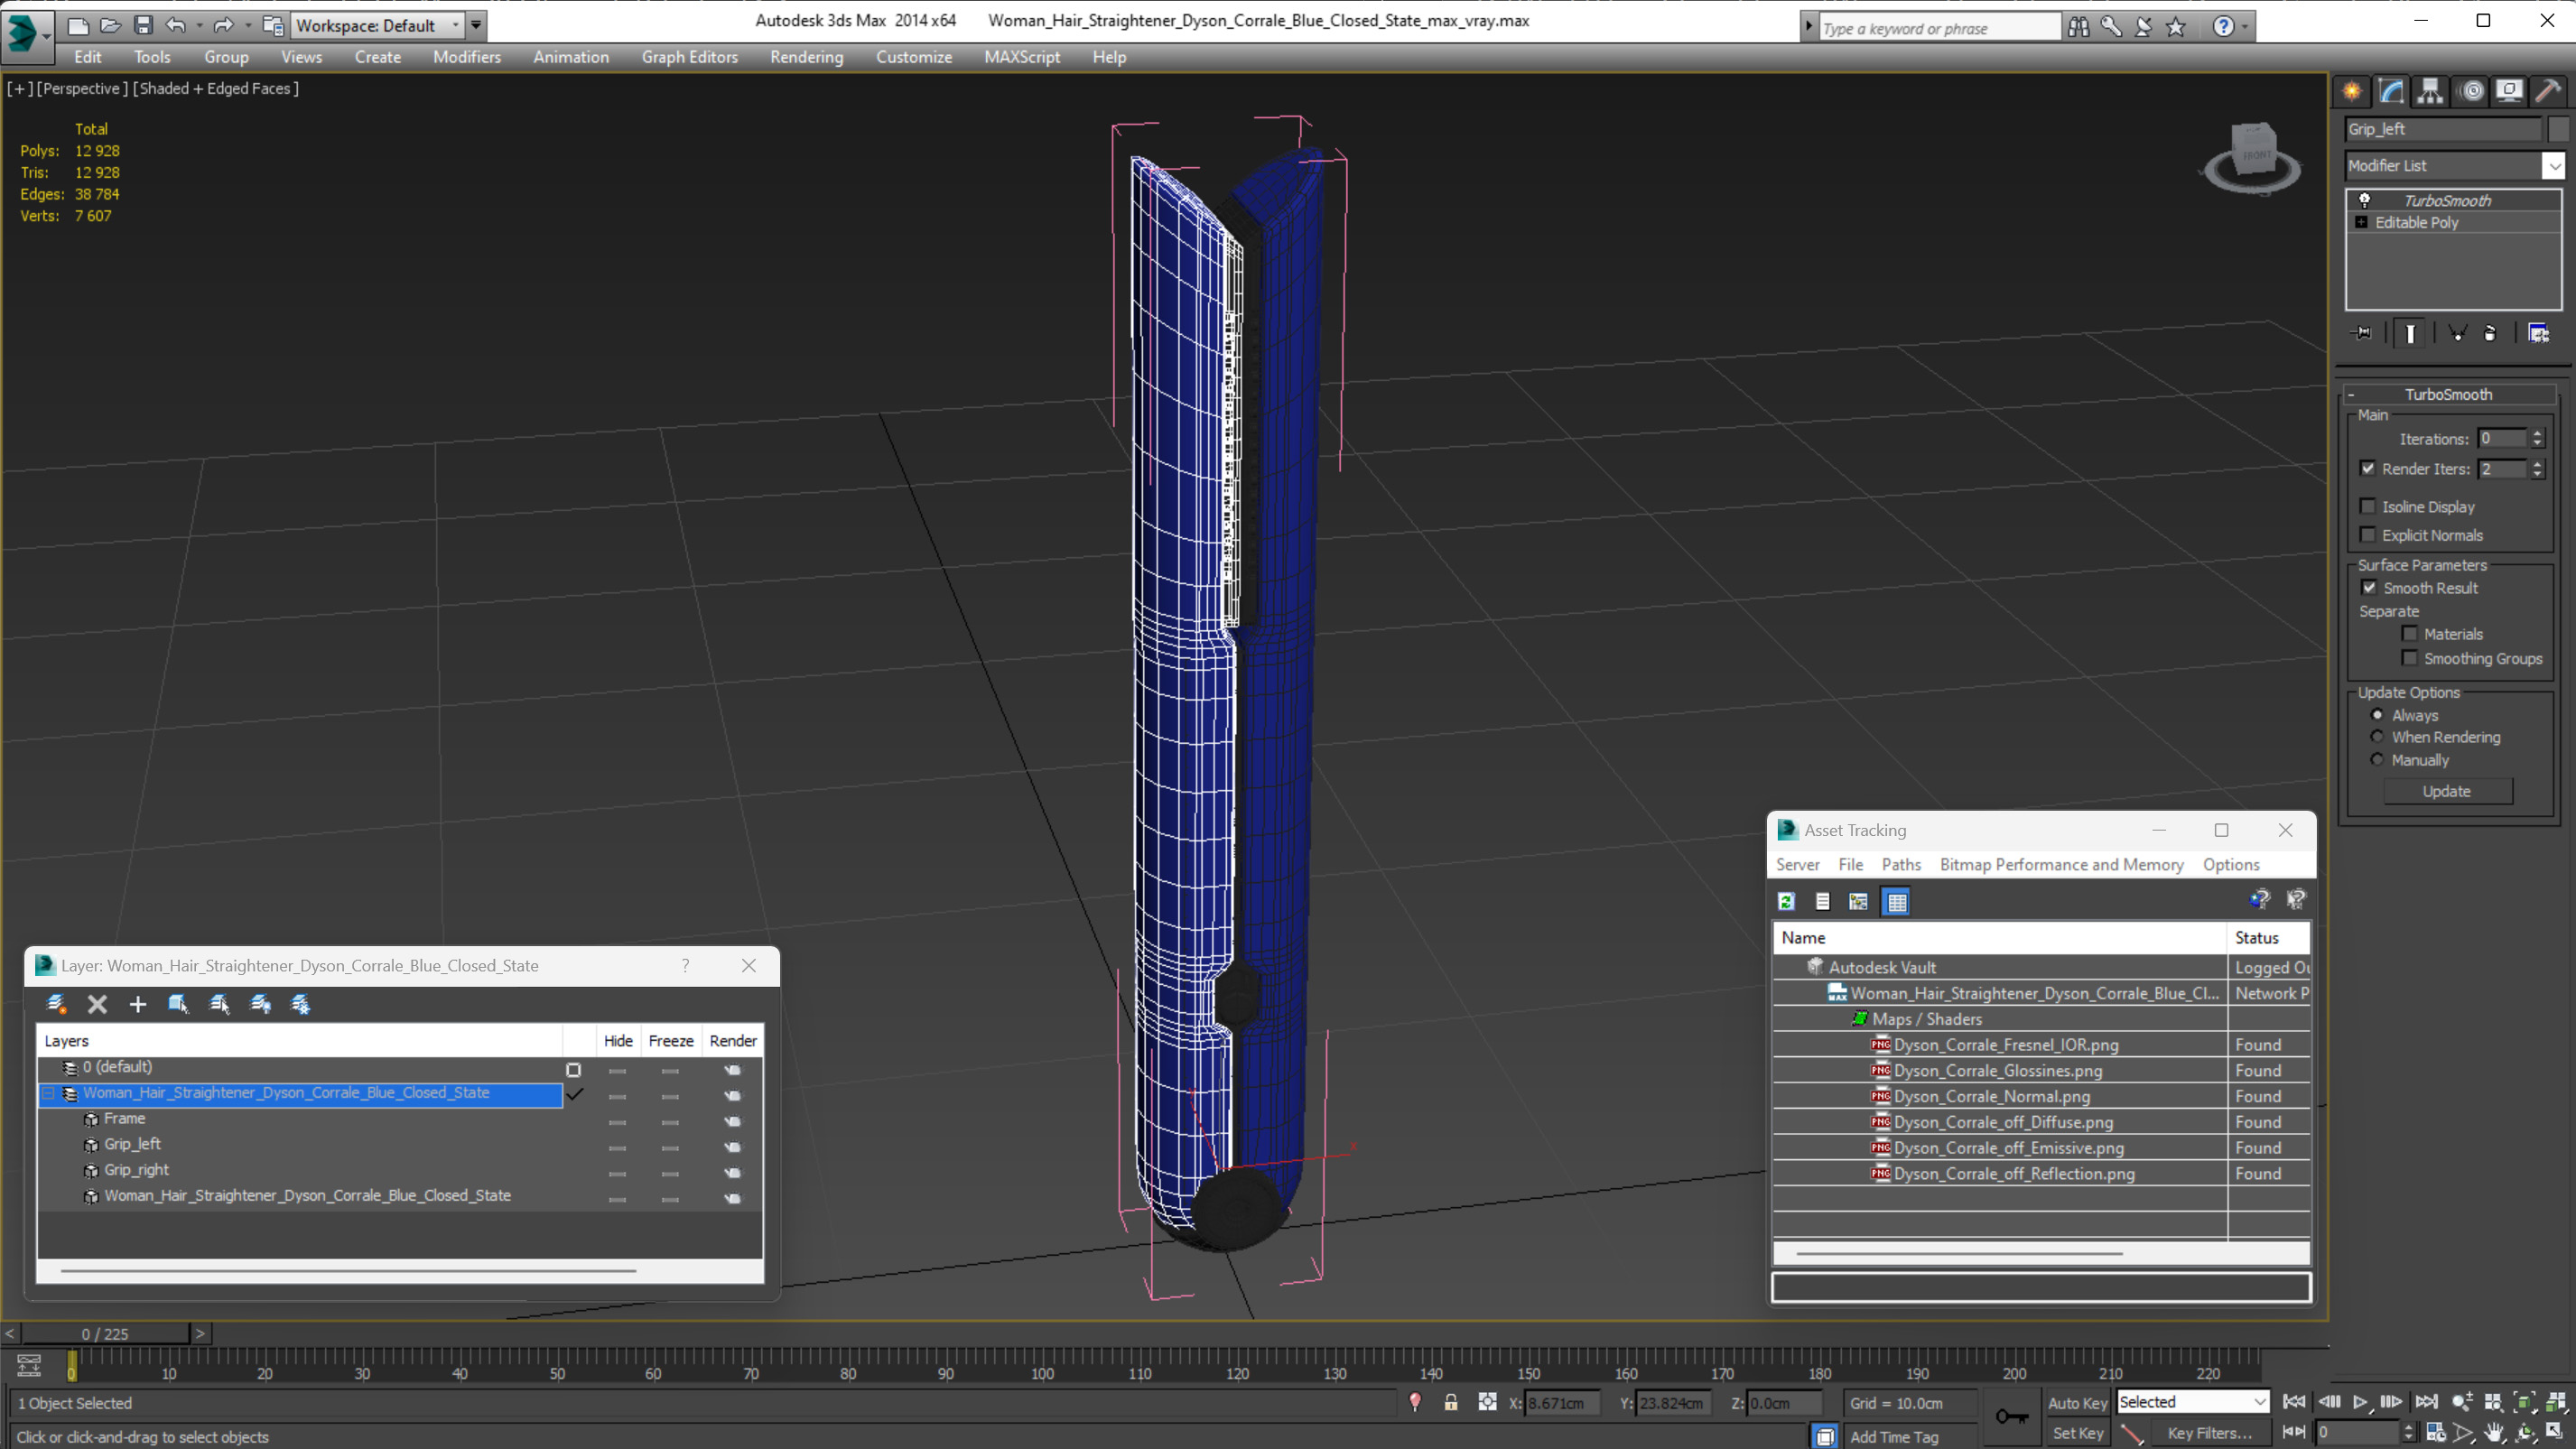
Task: Click Play Animation button
Action: click(2360, 1401)
